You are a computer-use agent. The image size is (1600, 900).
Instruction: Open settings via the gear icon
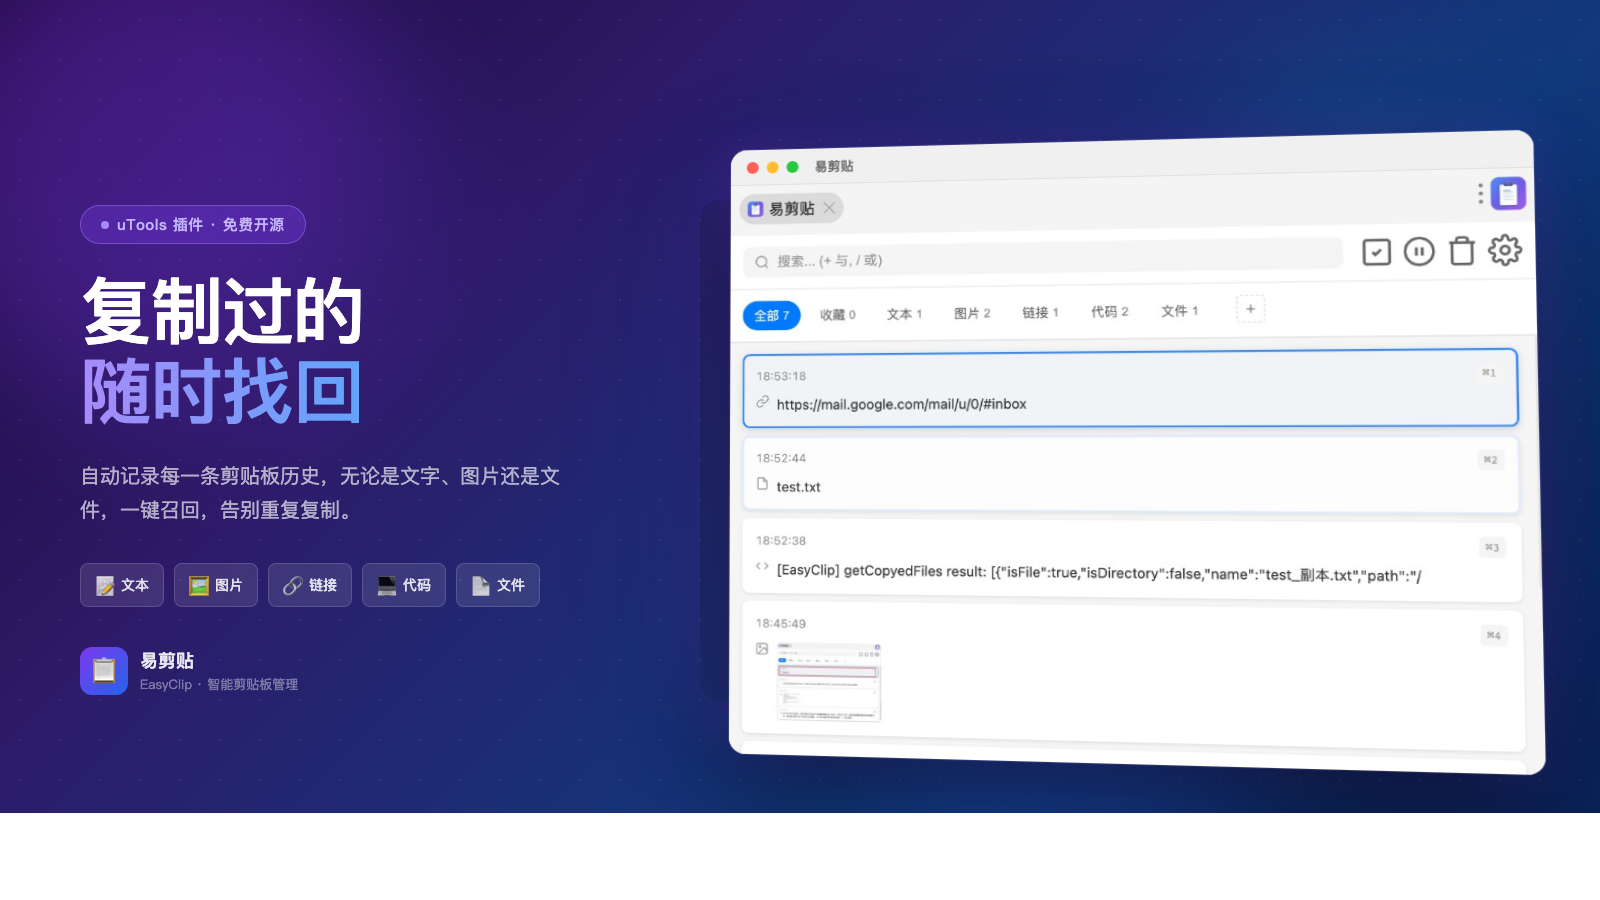1505,250
